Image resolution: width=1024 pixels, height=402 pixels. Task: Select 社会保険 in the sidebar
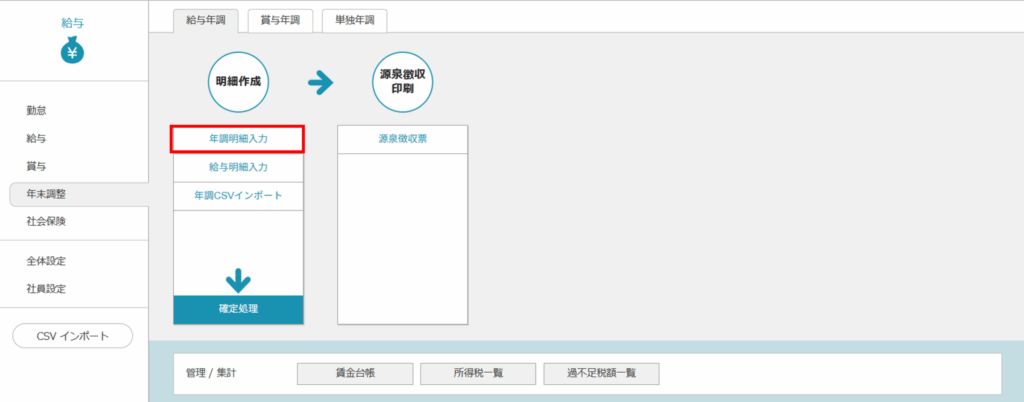click(46, 221)
